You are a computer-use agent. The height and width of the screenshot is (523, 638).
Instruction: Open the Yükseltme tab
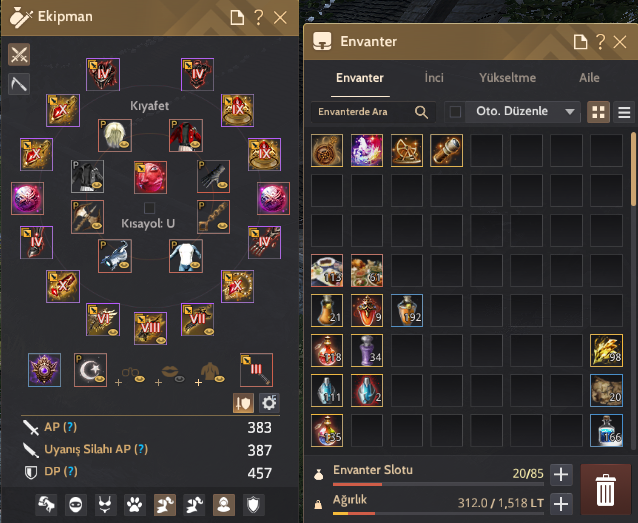pos(507,78)
